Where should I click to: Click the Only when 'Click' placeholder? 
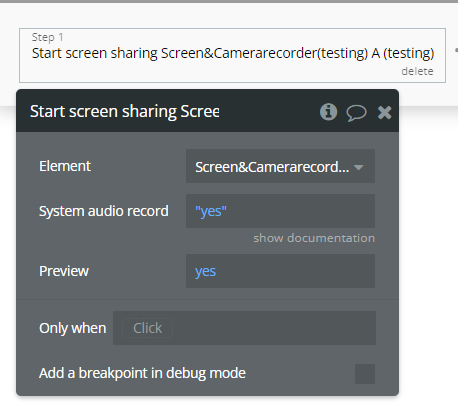(147, 328)
